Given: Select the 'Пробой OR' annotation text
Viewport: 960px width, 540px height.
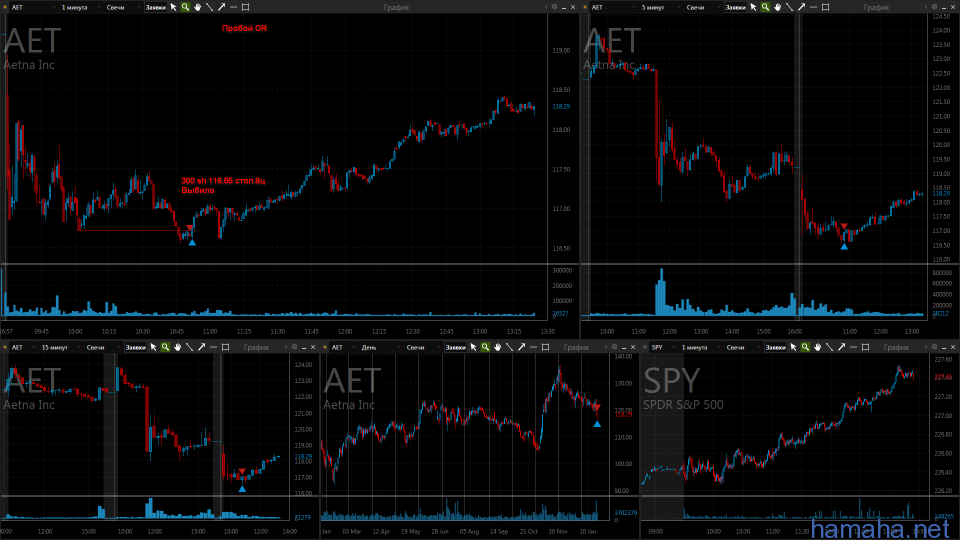Looking at the screenshot, I should click(x=244, y=28).
